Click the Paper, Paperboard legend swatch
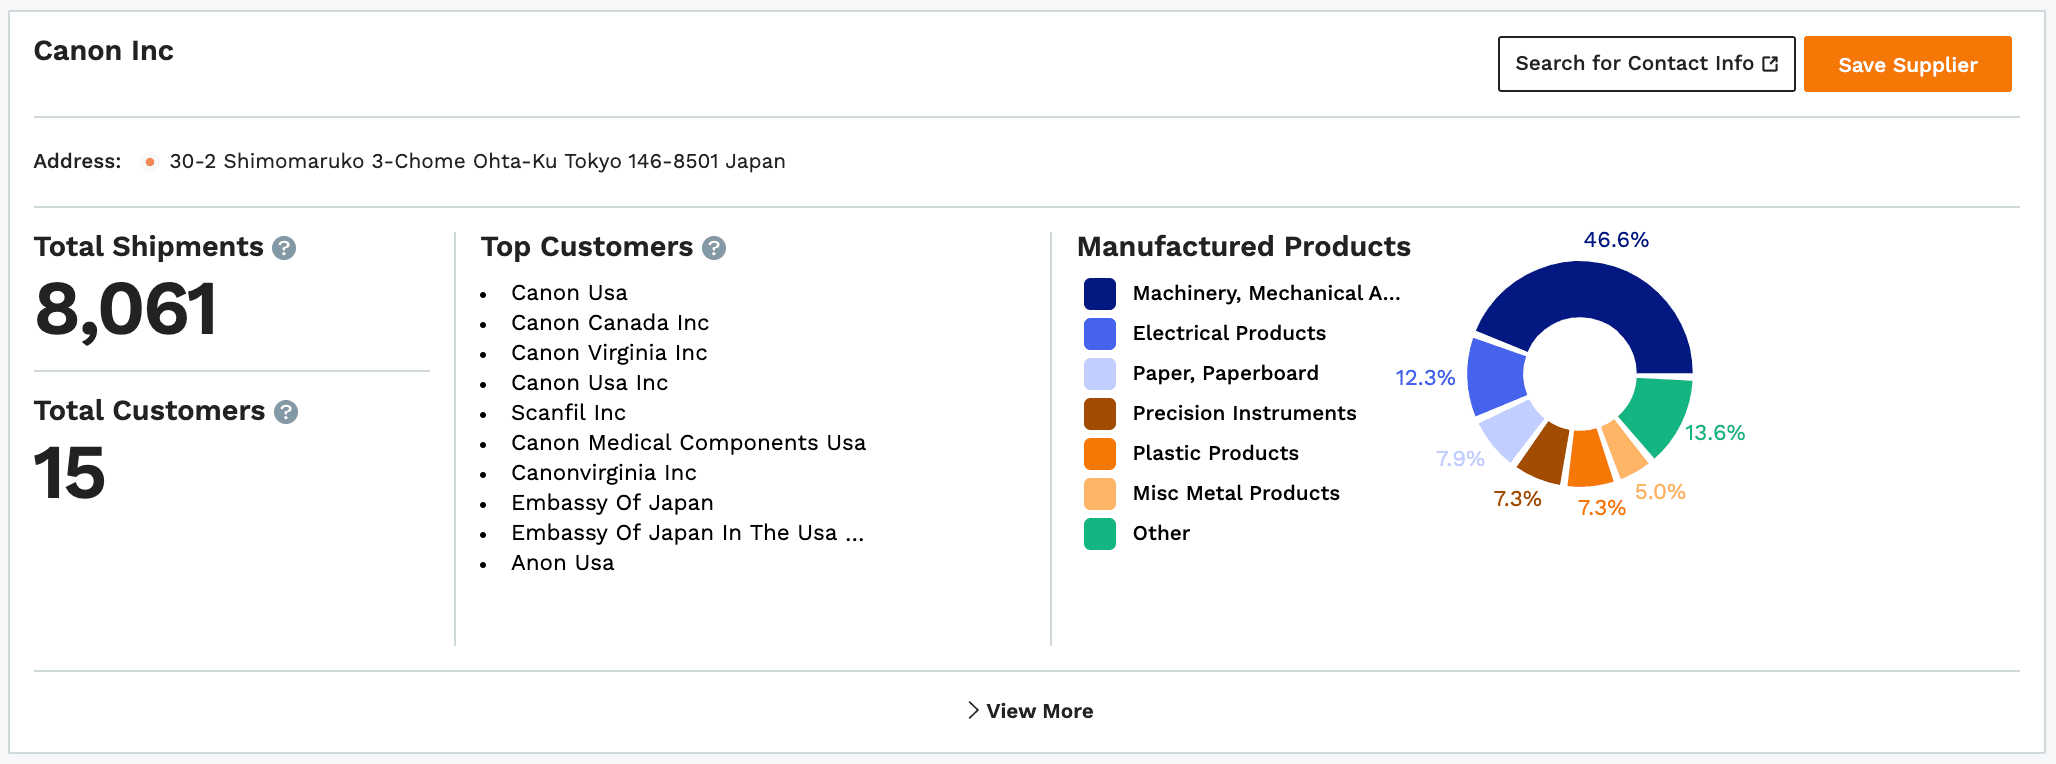Image resolution: width=2056 pixels, height=764 pixels. 1100,374
